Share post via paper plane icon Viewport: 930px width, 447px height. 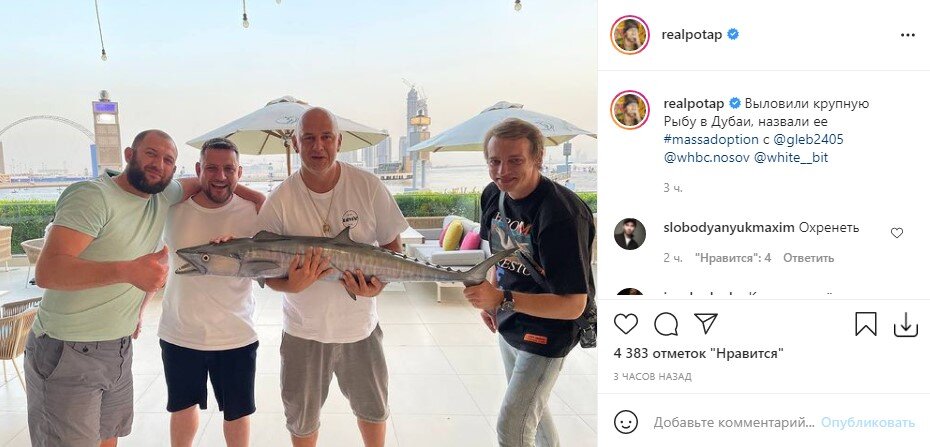click(x=706, y=324)
